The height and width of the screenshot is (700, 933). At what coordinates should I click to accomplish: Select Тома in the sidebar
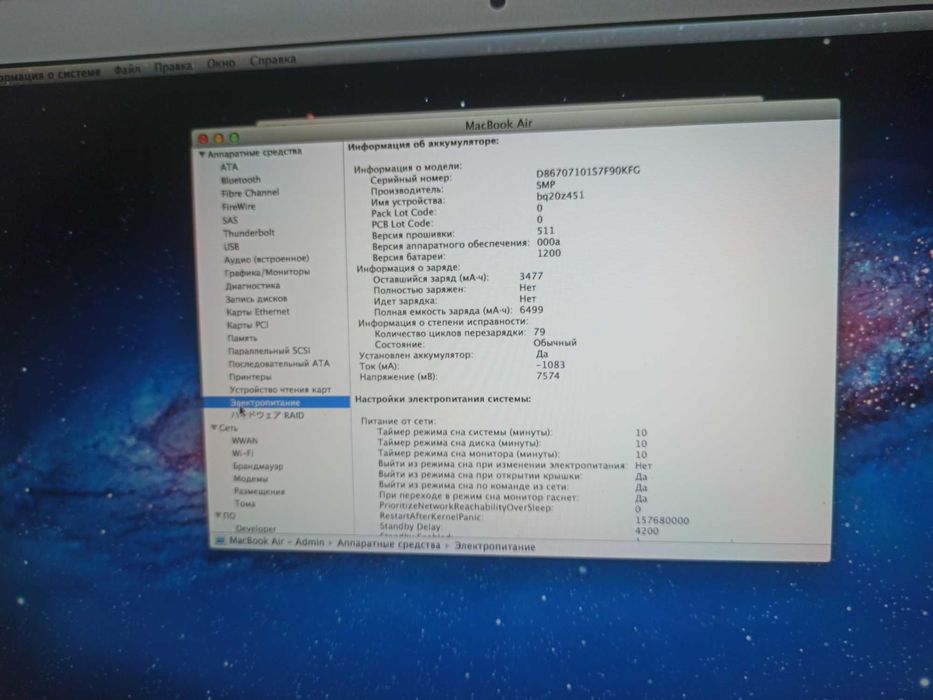click(x=245, y=504)
